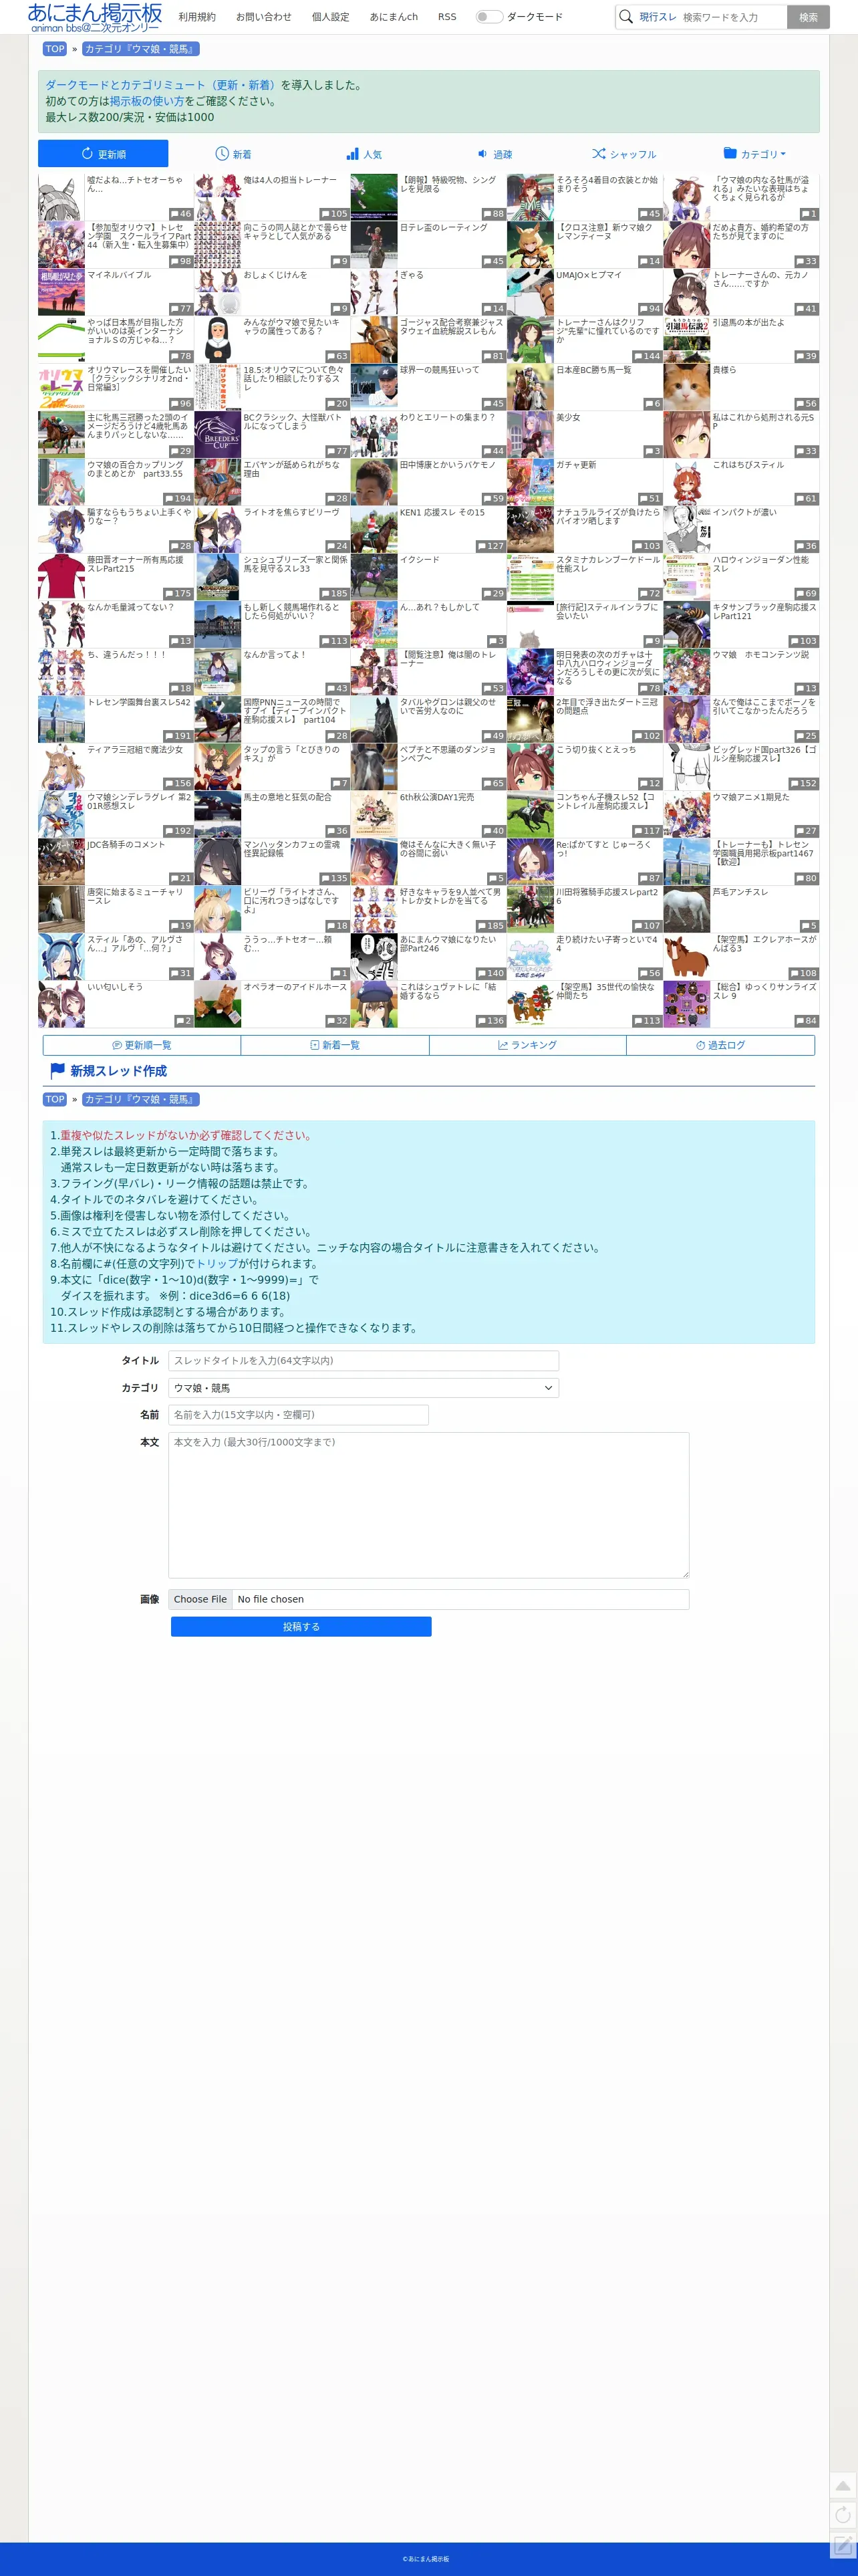Open thread 日本産BC勝ち馬一覧
Viewport: 858px width, 2576px height.
[585, 386]
